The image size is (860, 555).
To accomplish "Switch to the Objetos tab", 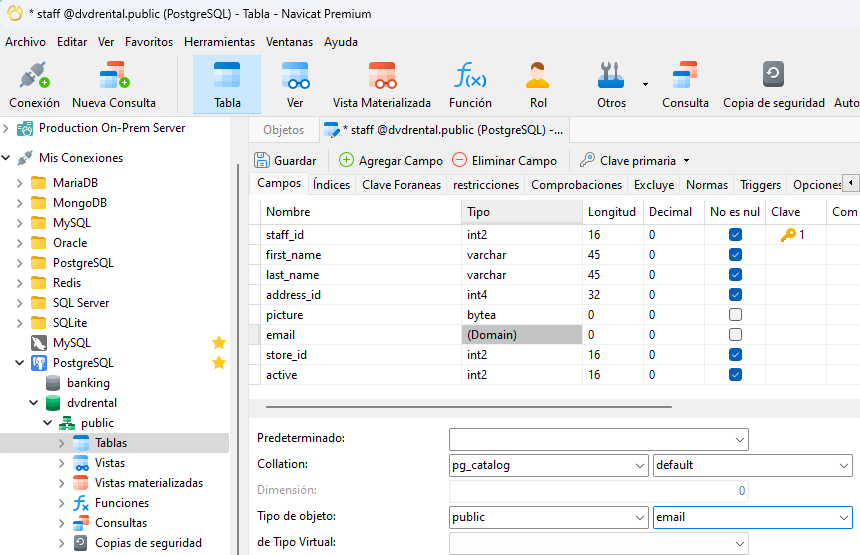I will (284, 130).
